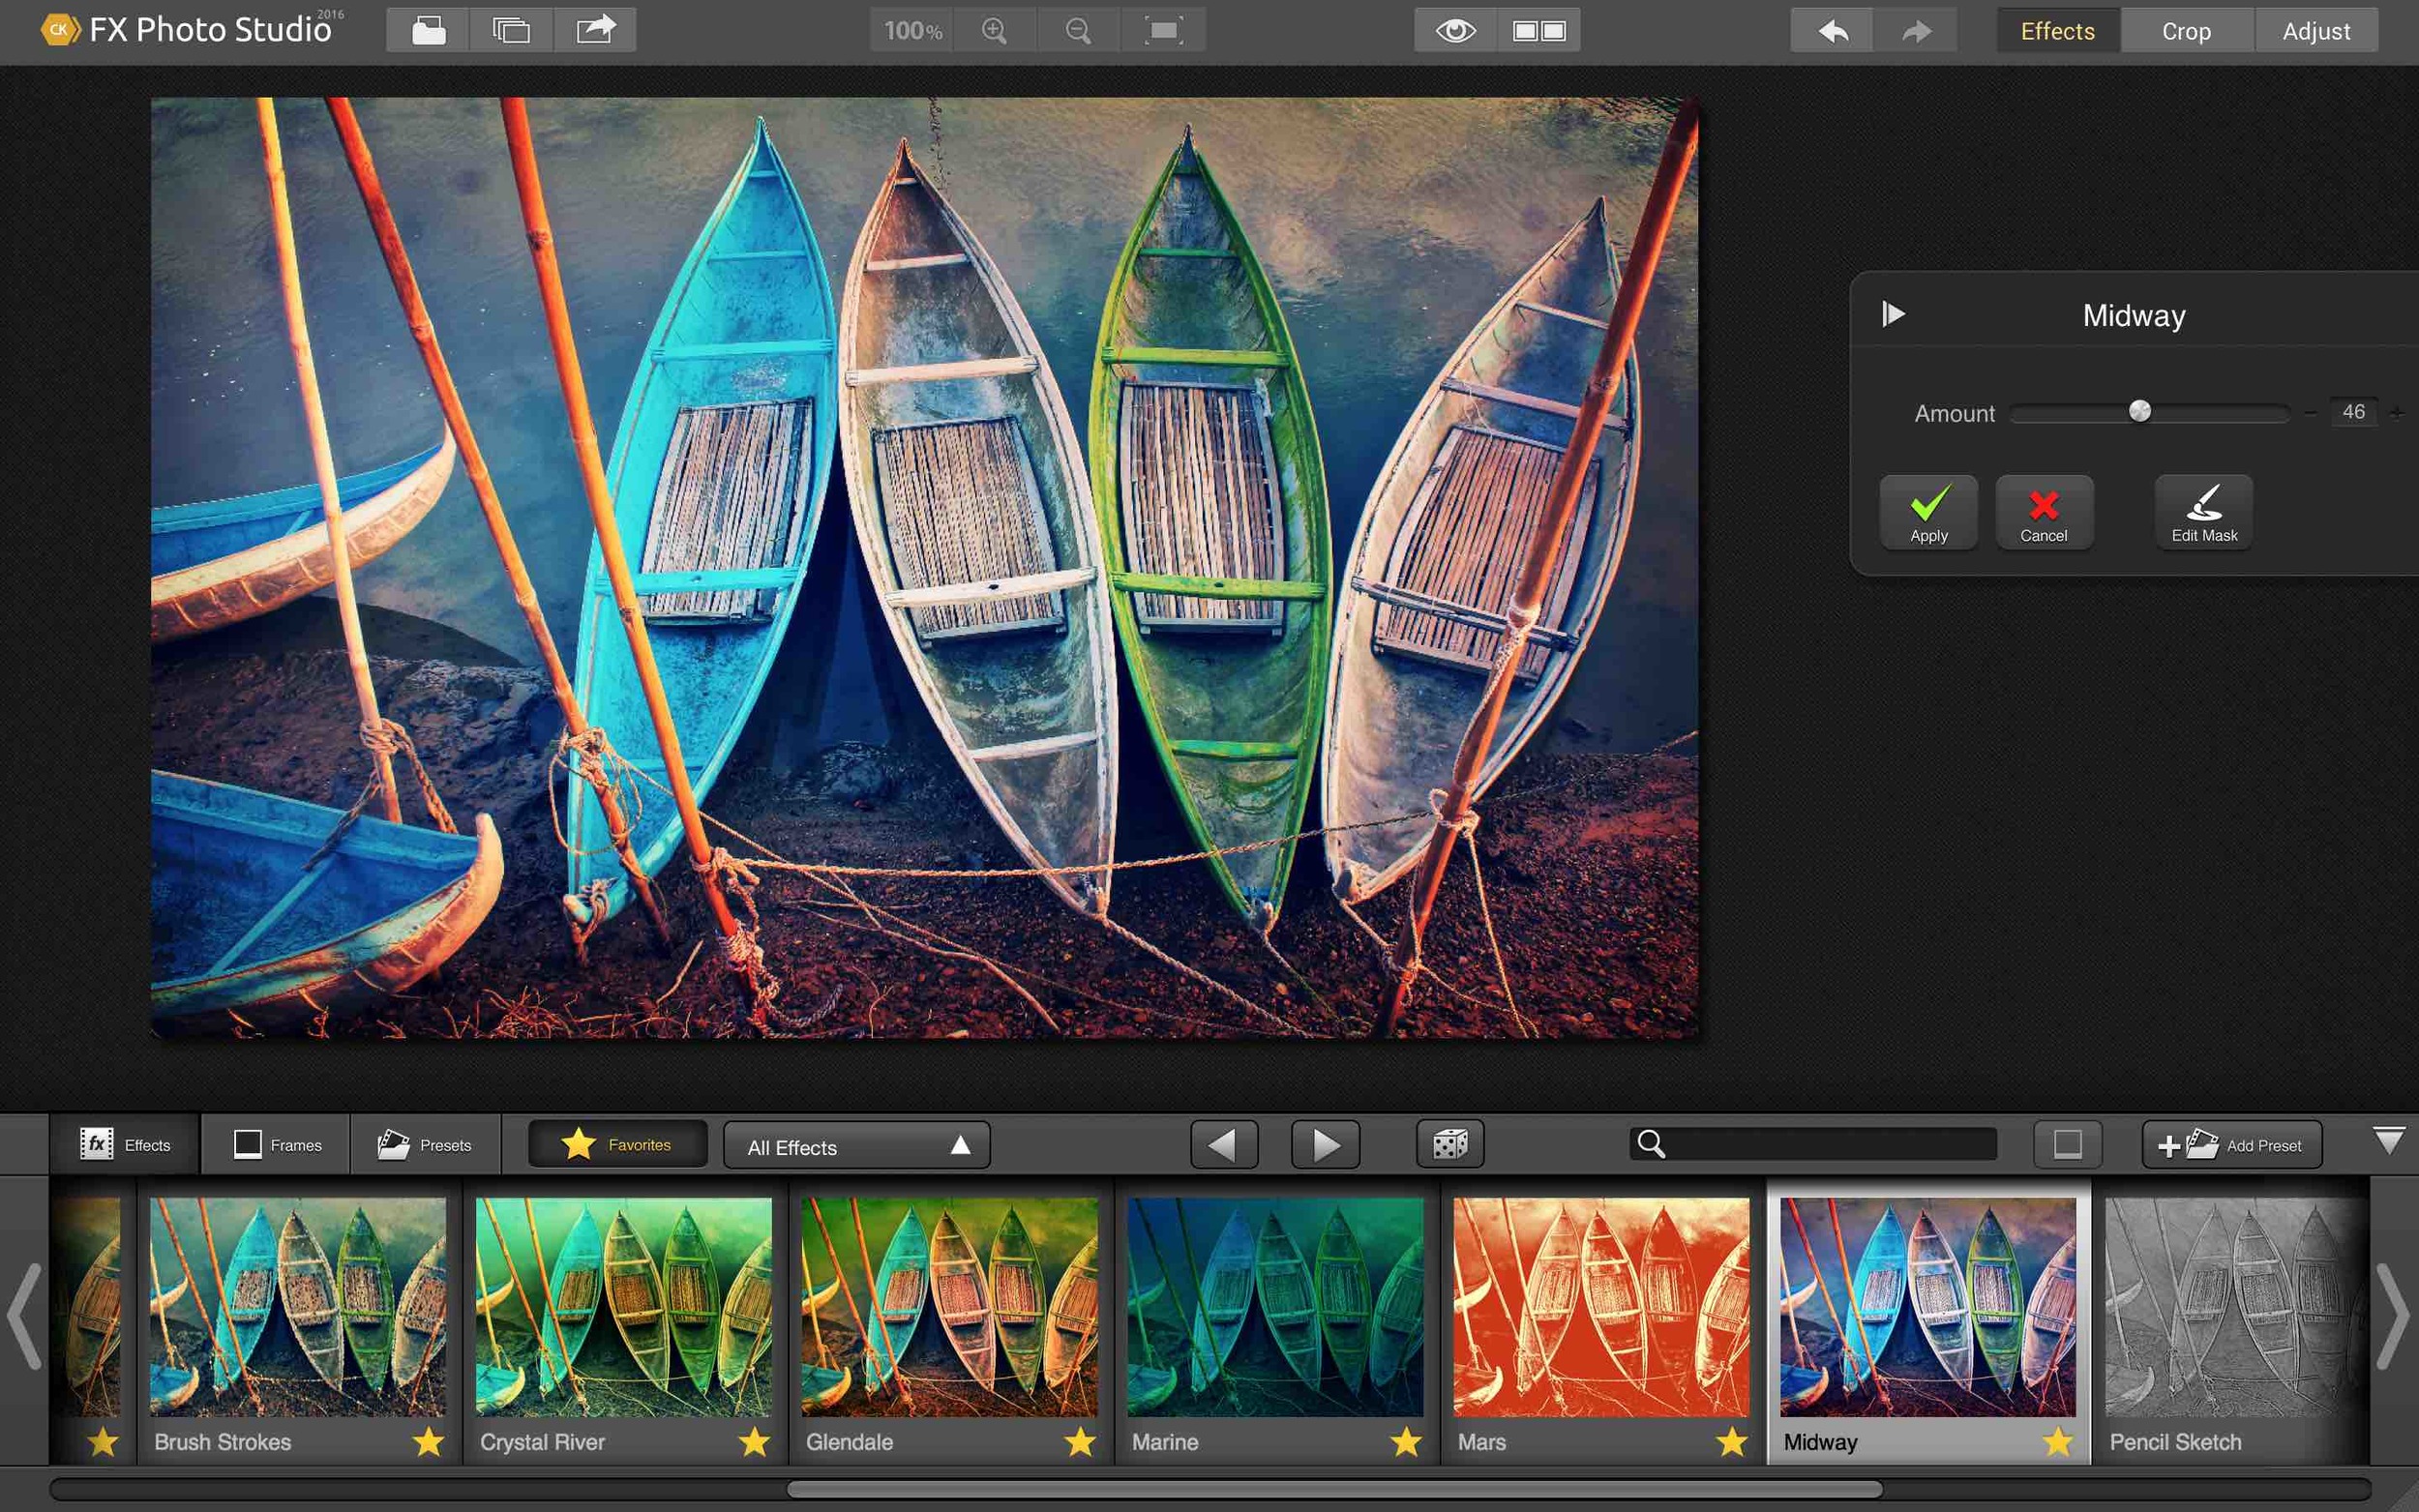Open the Frames tab
The width and height of the screenshot is (2419, 1512).
277,1144
